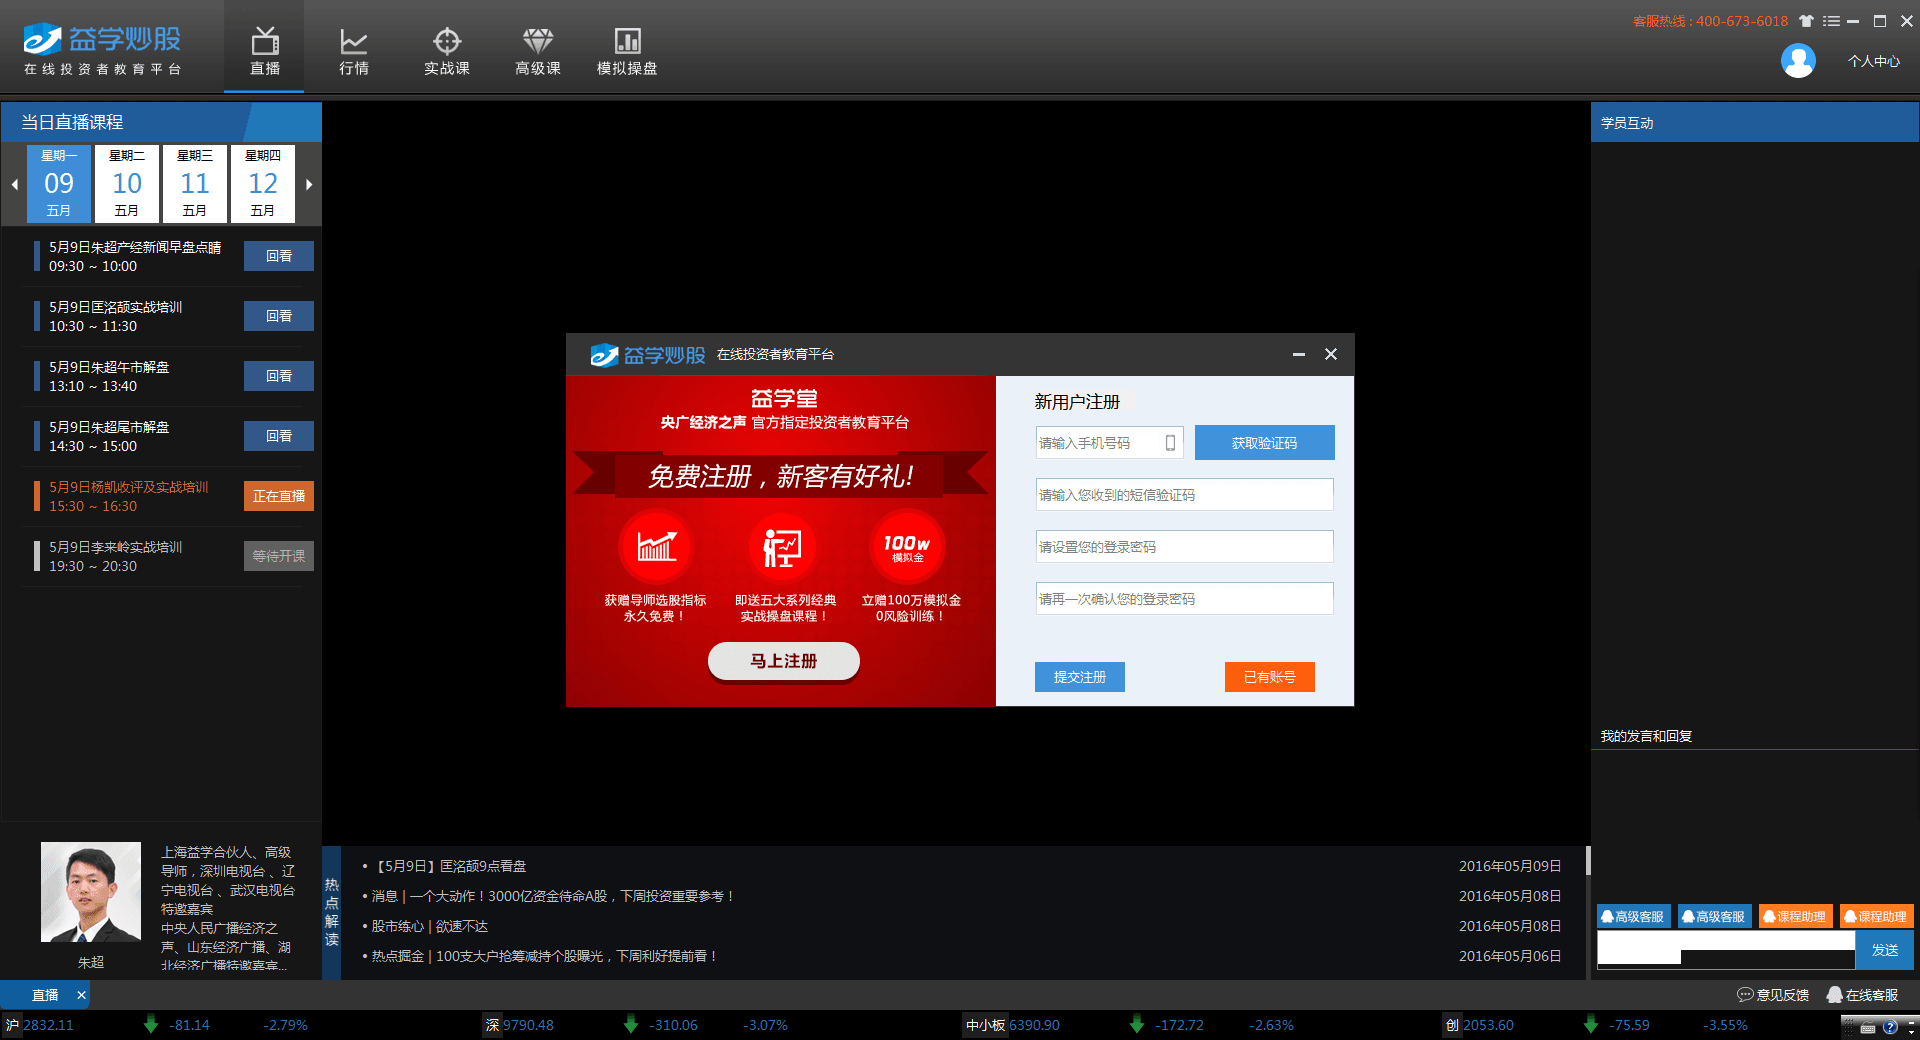Click the 学员互动 panel header
The width and height of the screenshot is (1920, 1040).
click(x=1754, y=122)
